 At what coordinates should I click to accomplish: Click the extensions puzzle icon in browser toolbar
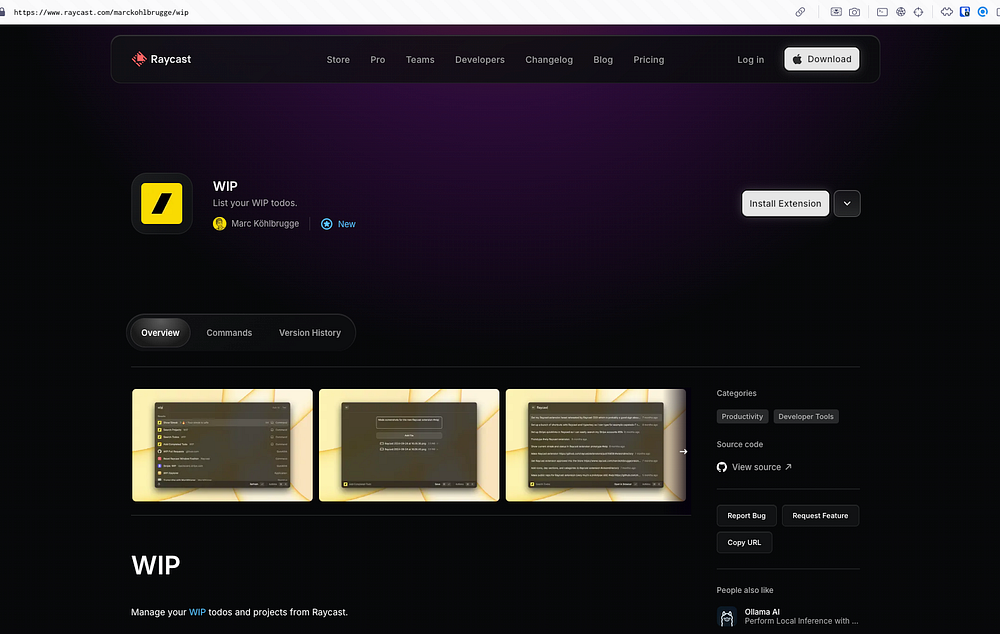[946, 11]
